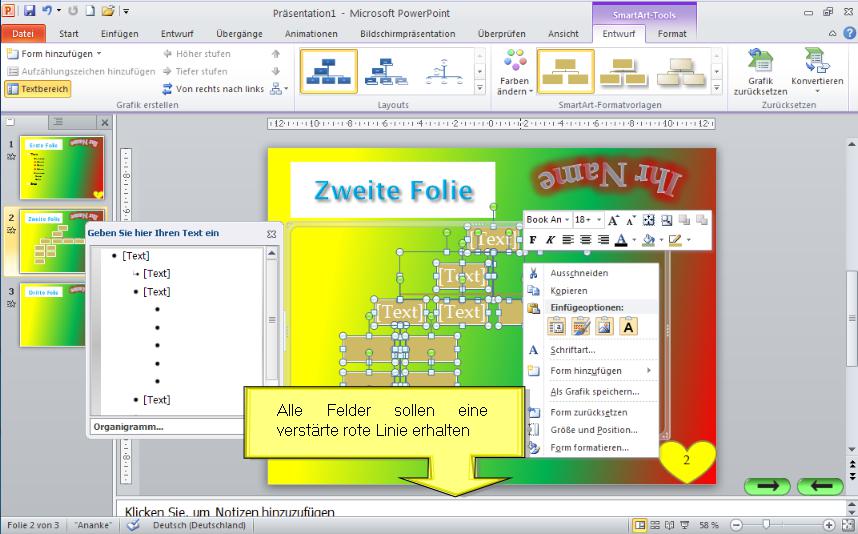Select the Dritte Folie slide thumbnail
Image resolution: width=858 pixels, height=534 pixels.
[60, 315]
